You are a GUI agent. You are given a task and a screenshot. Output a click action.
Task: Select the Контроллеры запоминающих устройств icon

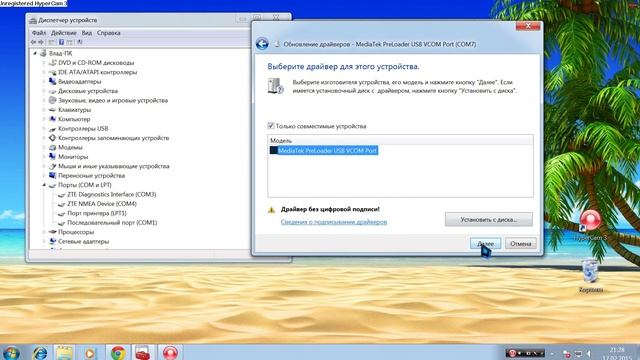click(x=52, y=138)
